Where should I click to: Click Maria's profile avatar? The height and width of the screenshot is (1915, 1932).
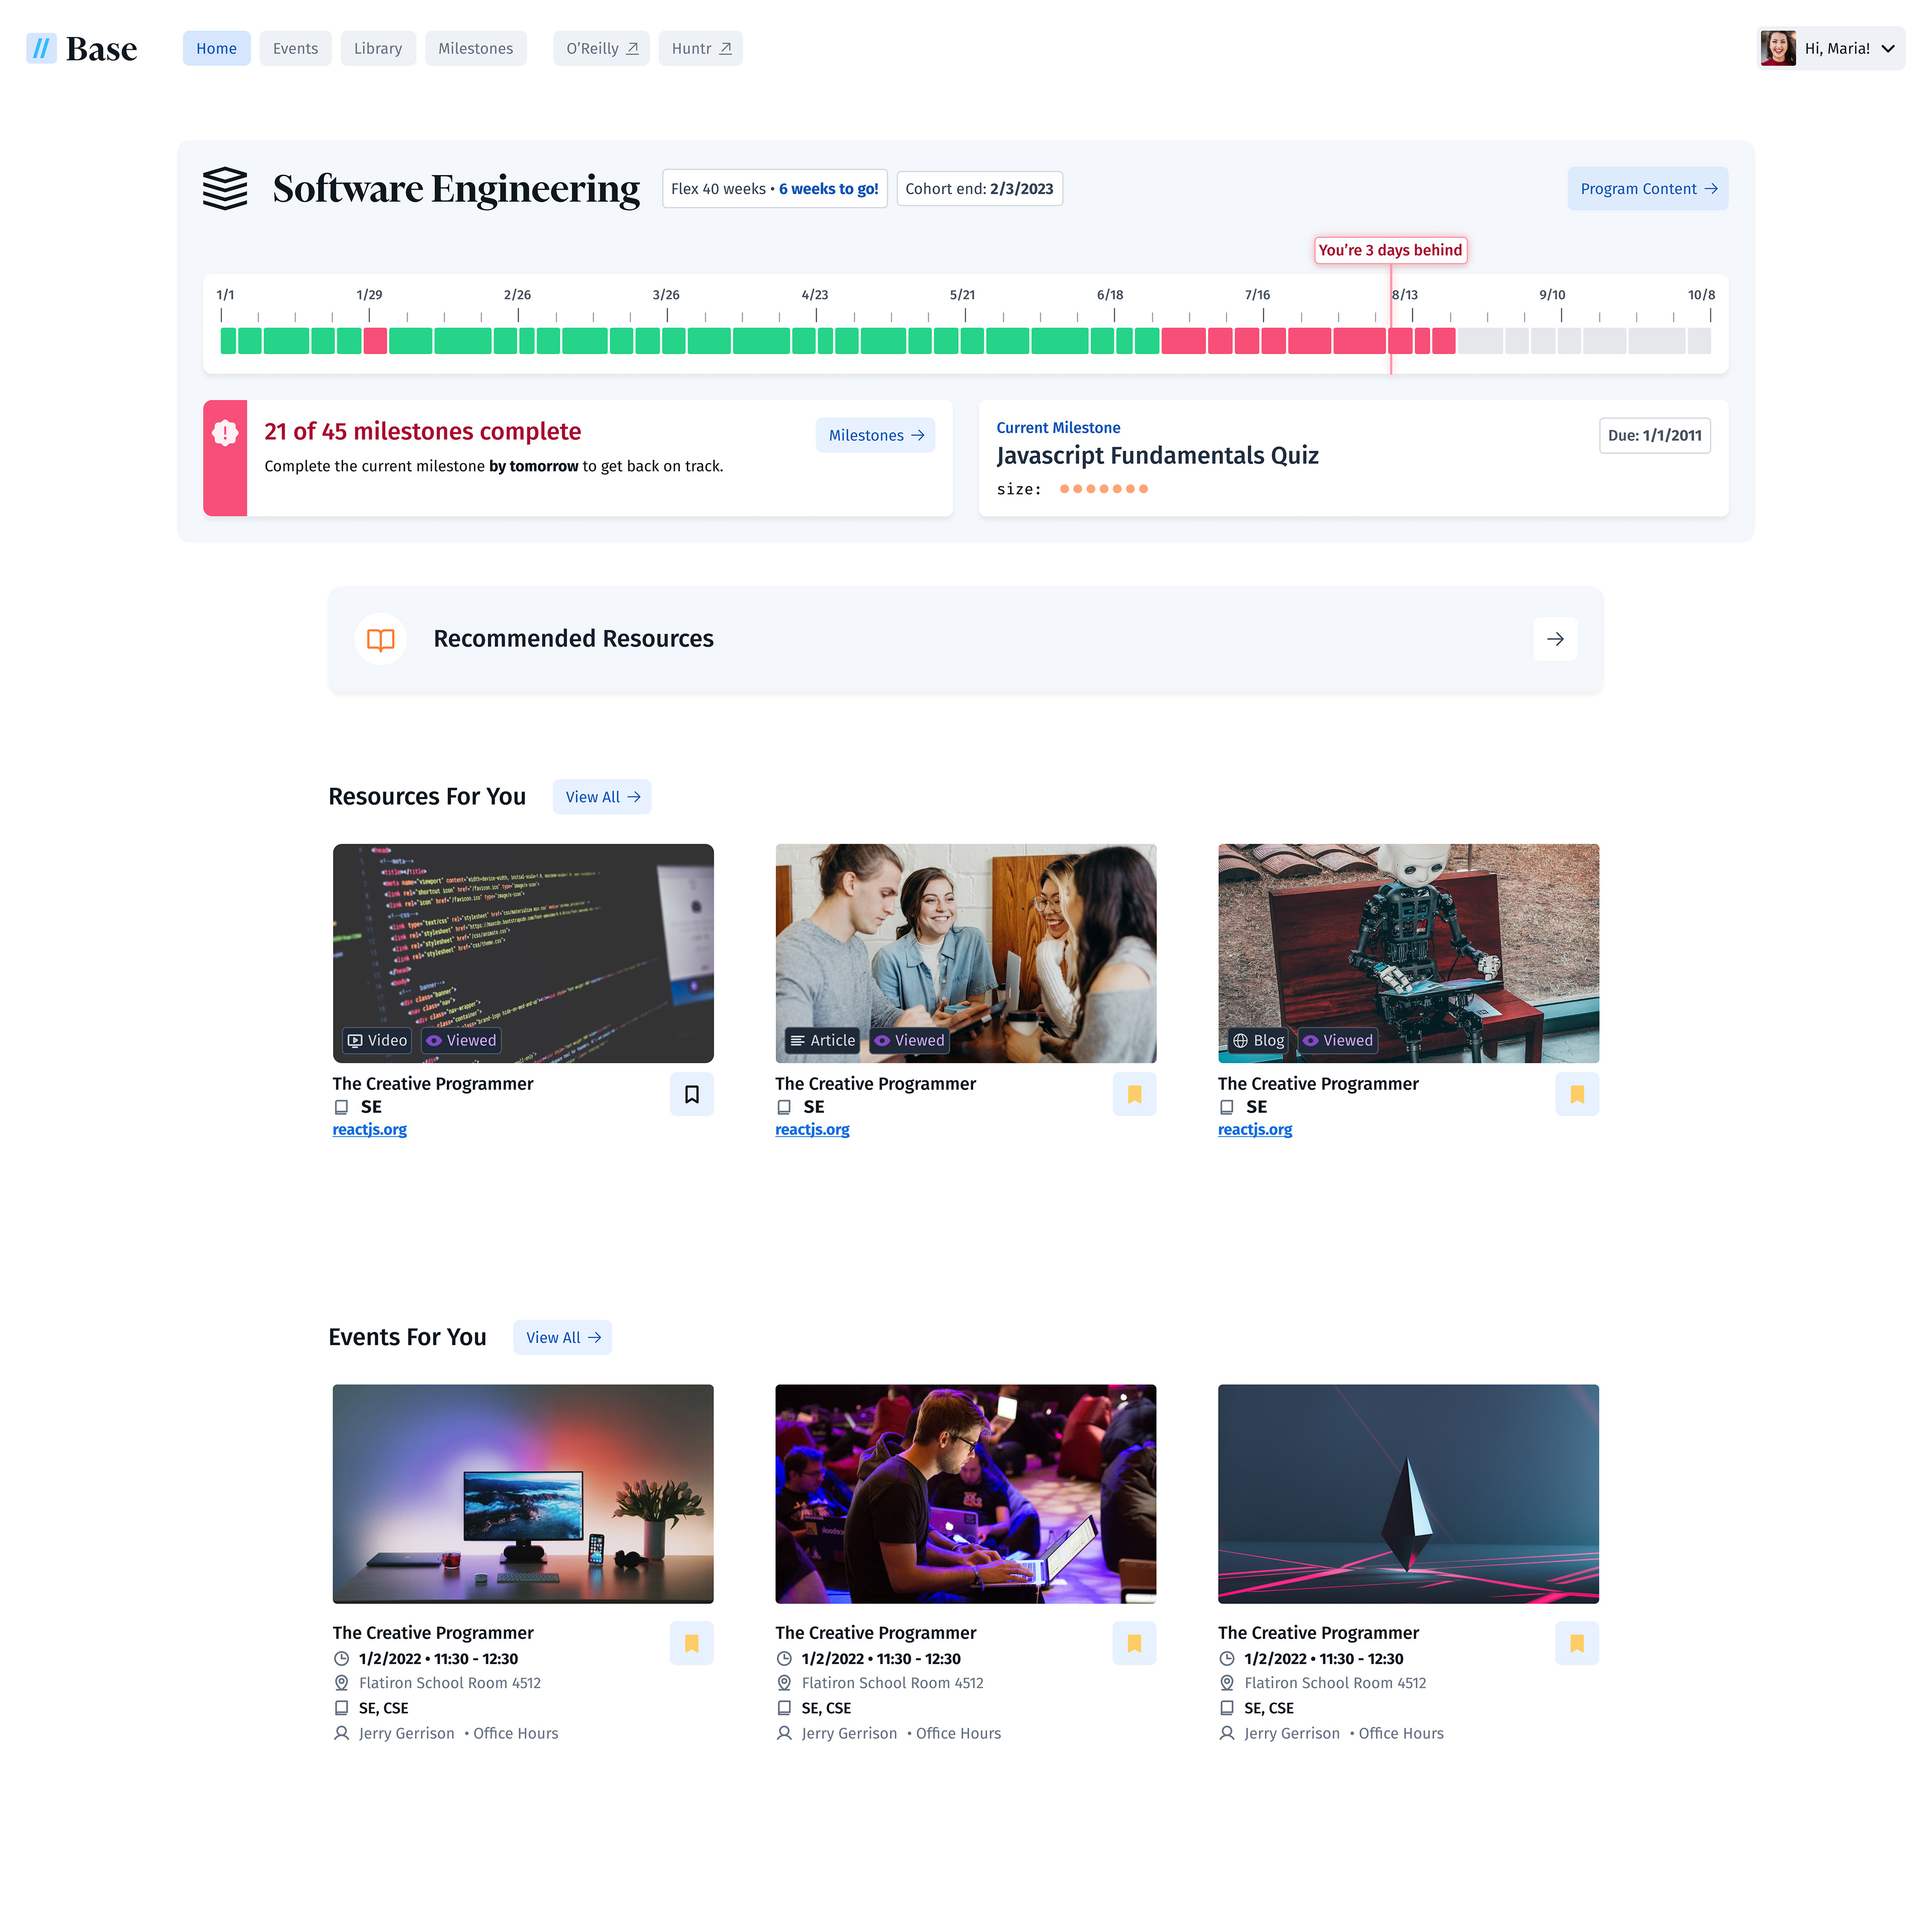pyautogui.click(x=1777, y=48)
